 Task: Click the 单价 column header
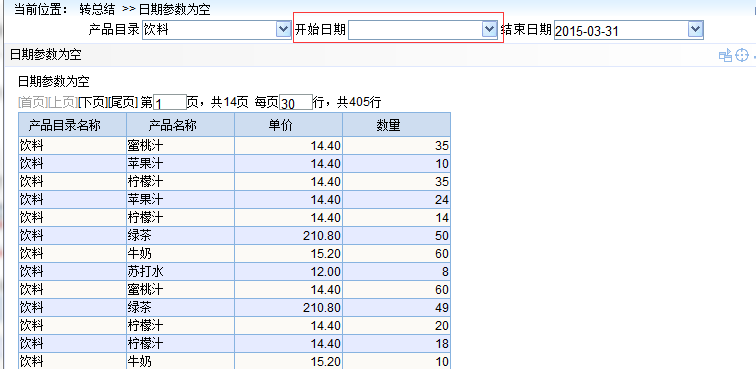pyautogui.click(x=288, y=125)
